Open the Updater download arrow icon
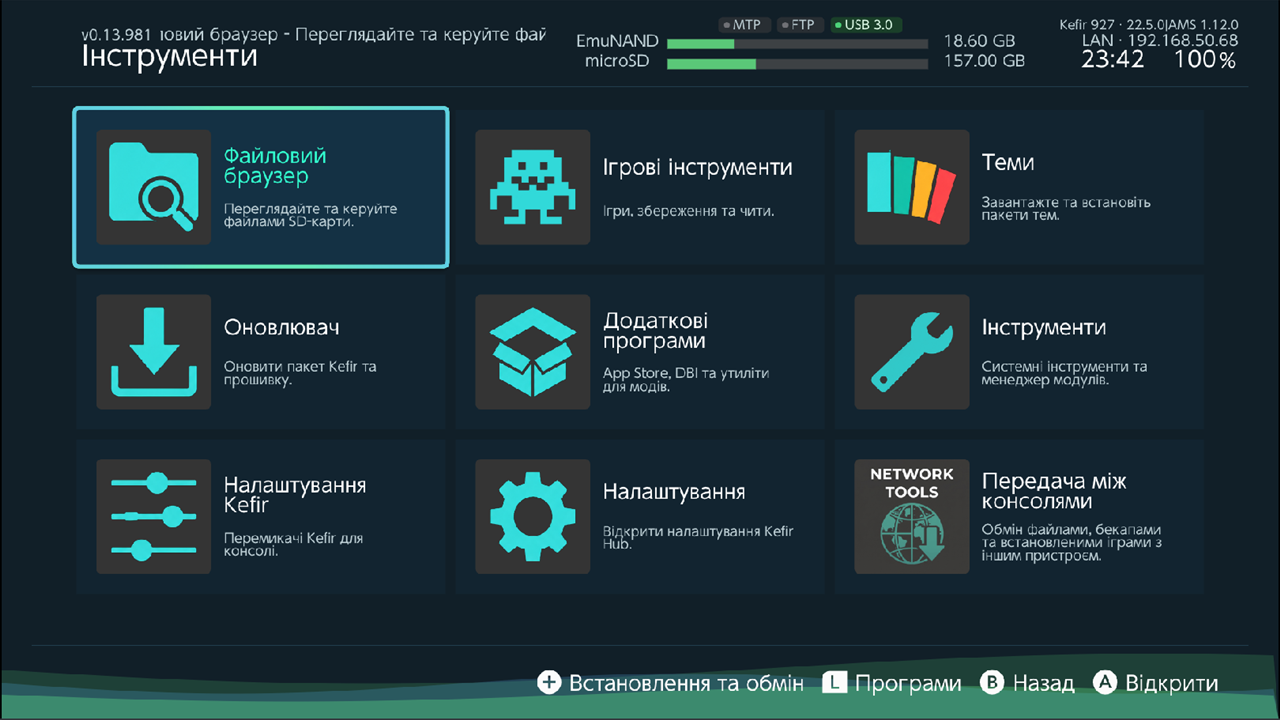This screenshot has width=1280, height=720. [153, 352]
